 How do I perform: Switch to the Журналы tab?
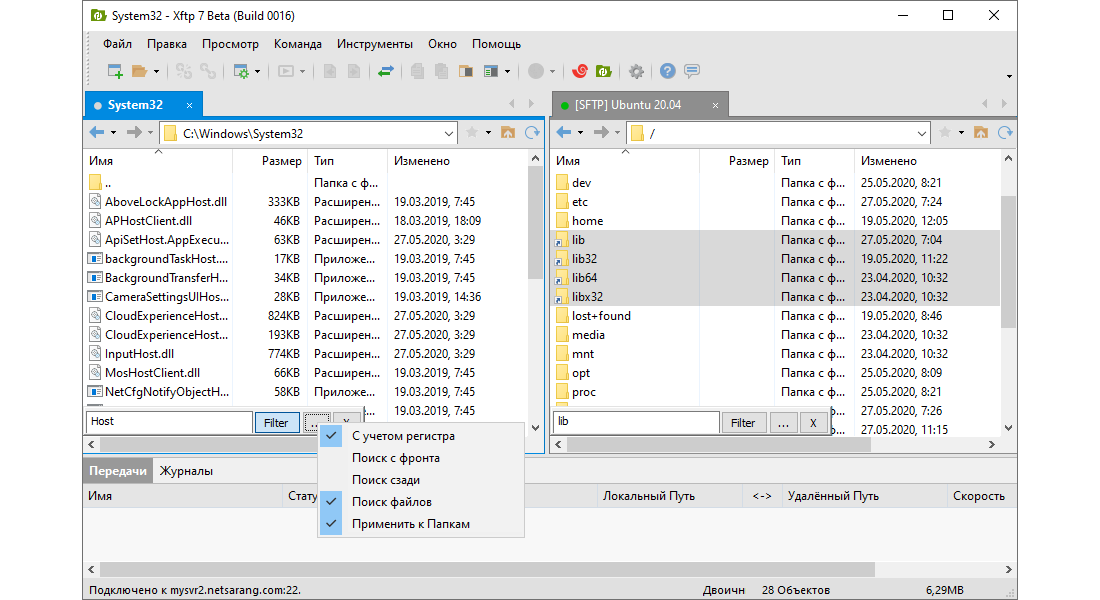pyautogui.click(x=187, y=471)
